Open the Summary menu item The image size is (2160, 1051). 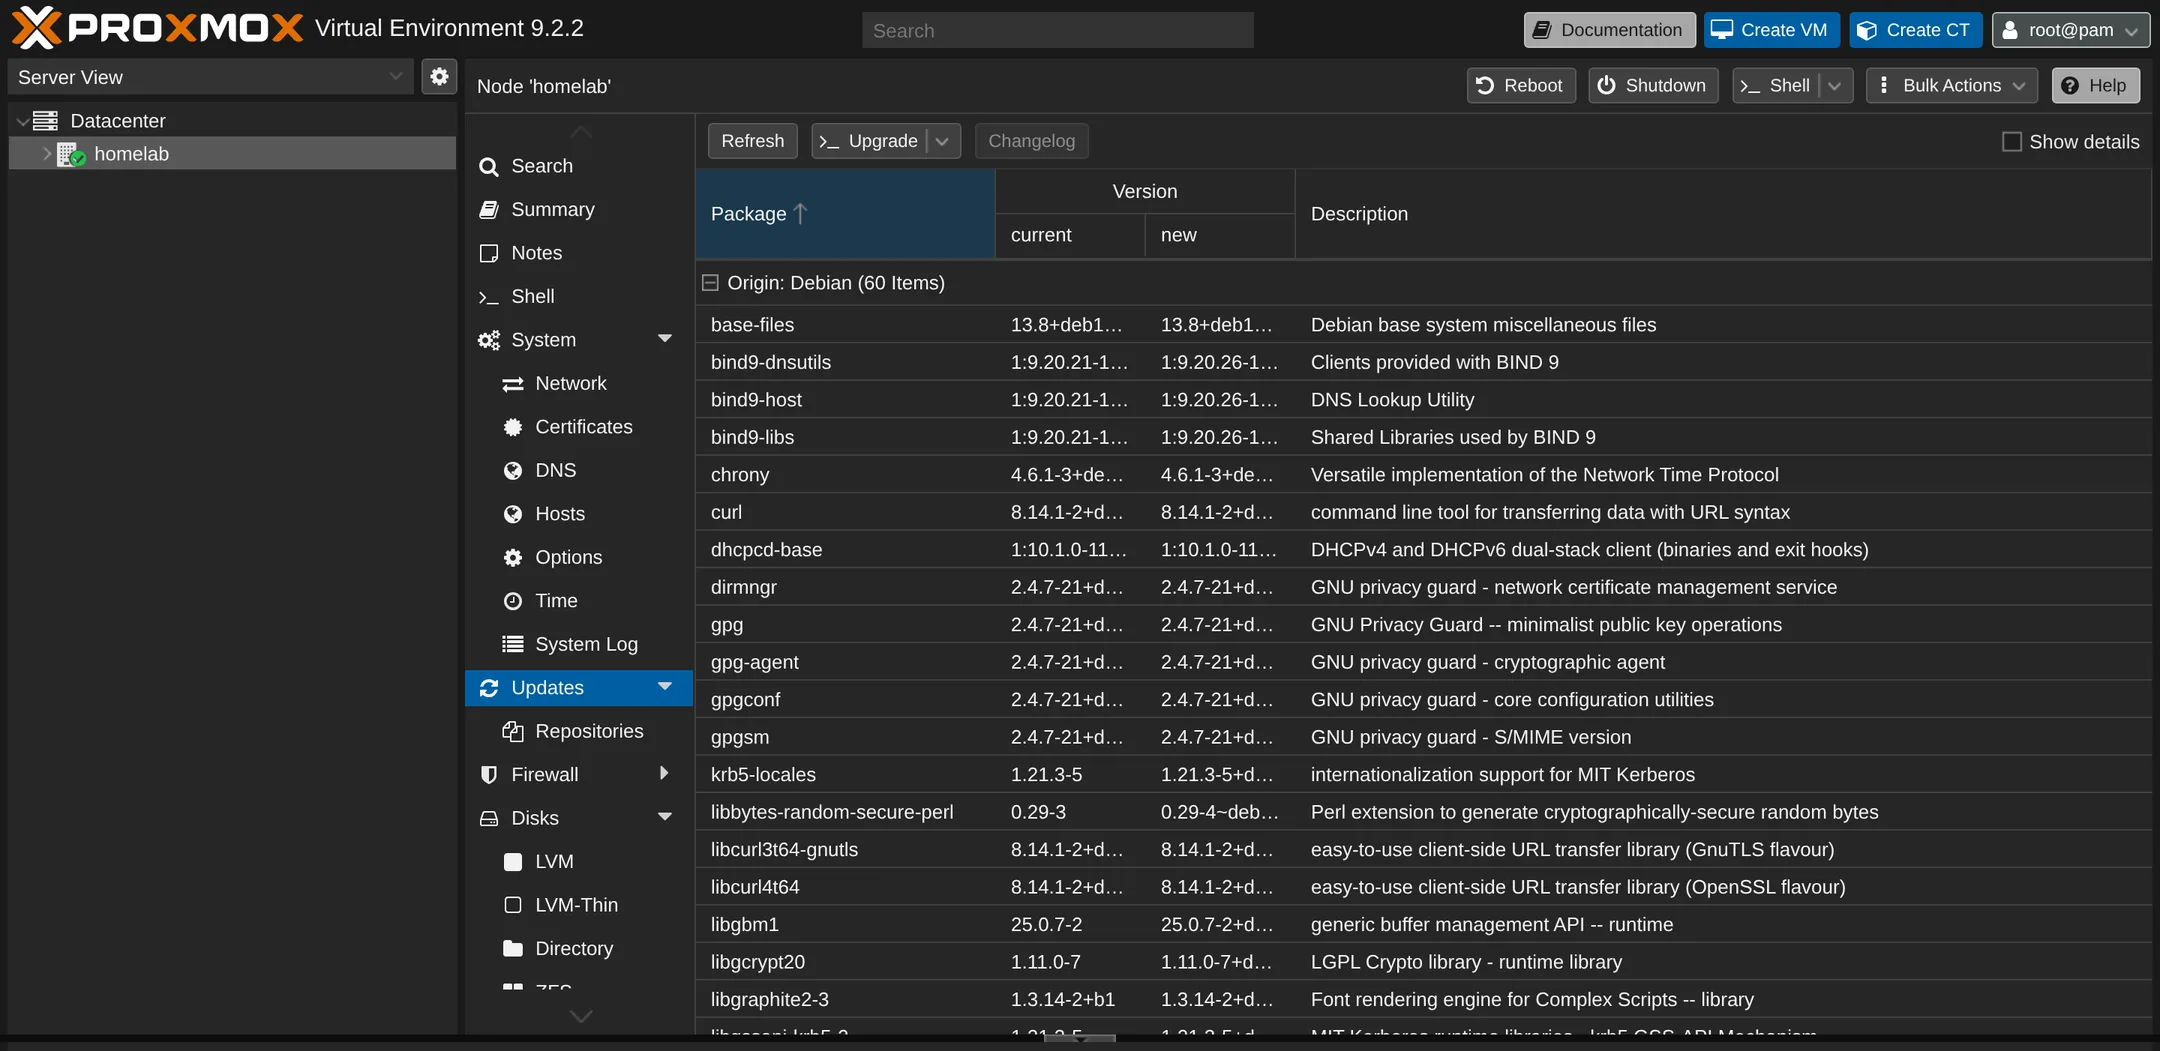coord(579,209)
